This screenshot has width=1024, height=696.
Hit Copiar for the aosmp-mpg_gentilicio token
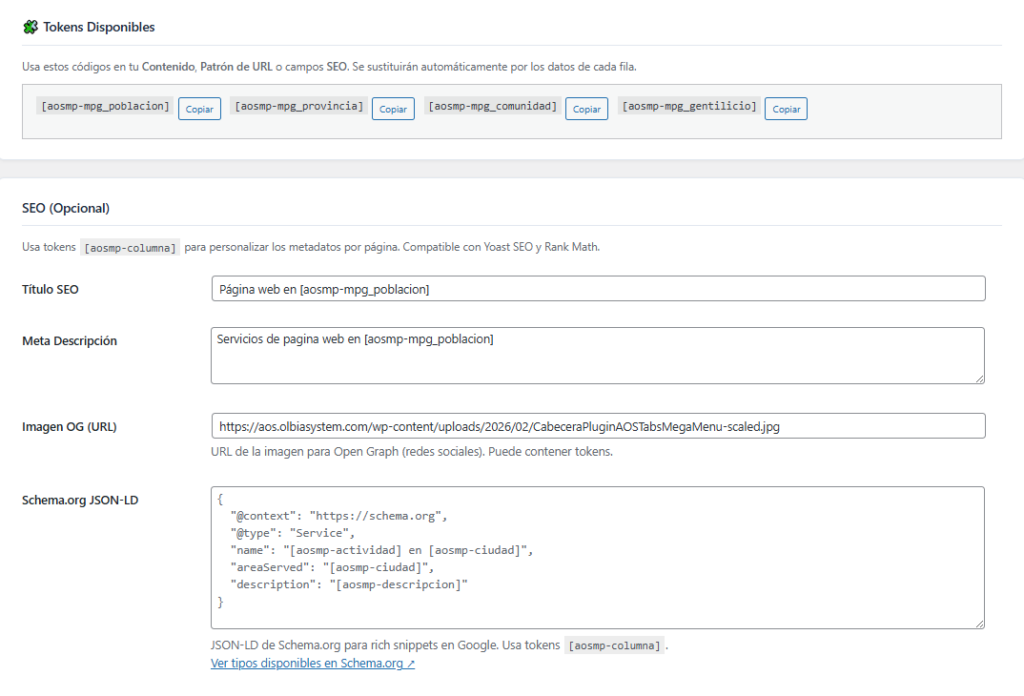click(786, 109)
